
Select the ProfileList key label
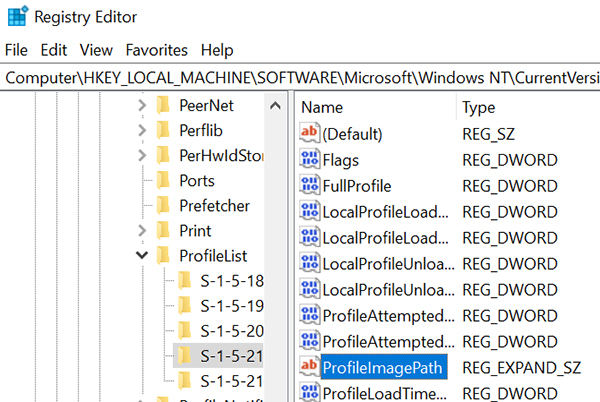[213, 256]
